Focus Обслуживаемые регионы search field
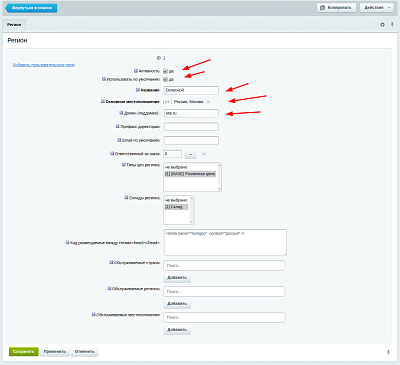 (224, 291)
